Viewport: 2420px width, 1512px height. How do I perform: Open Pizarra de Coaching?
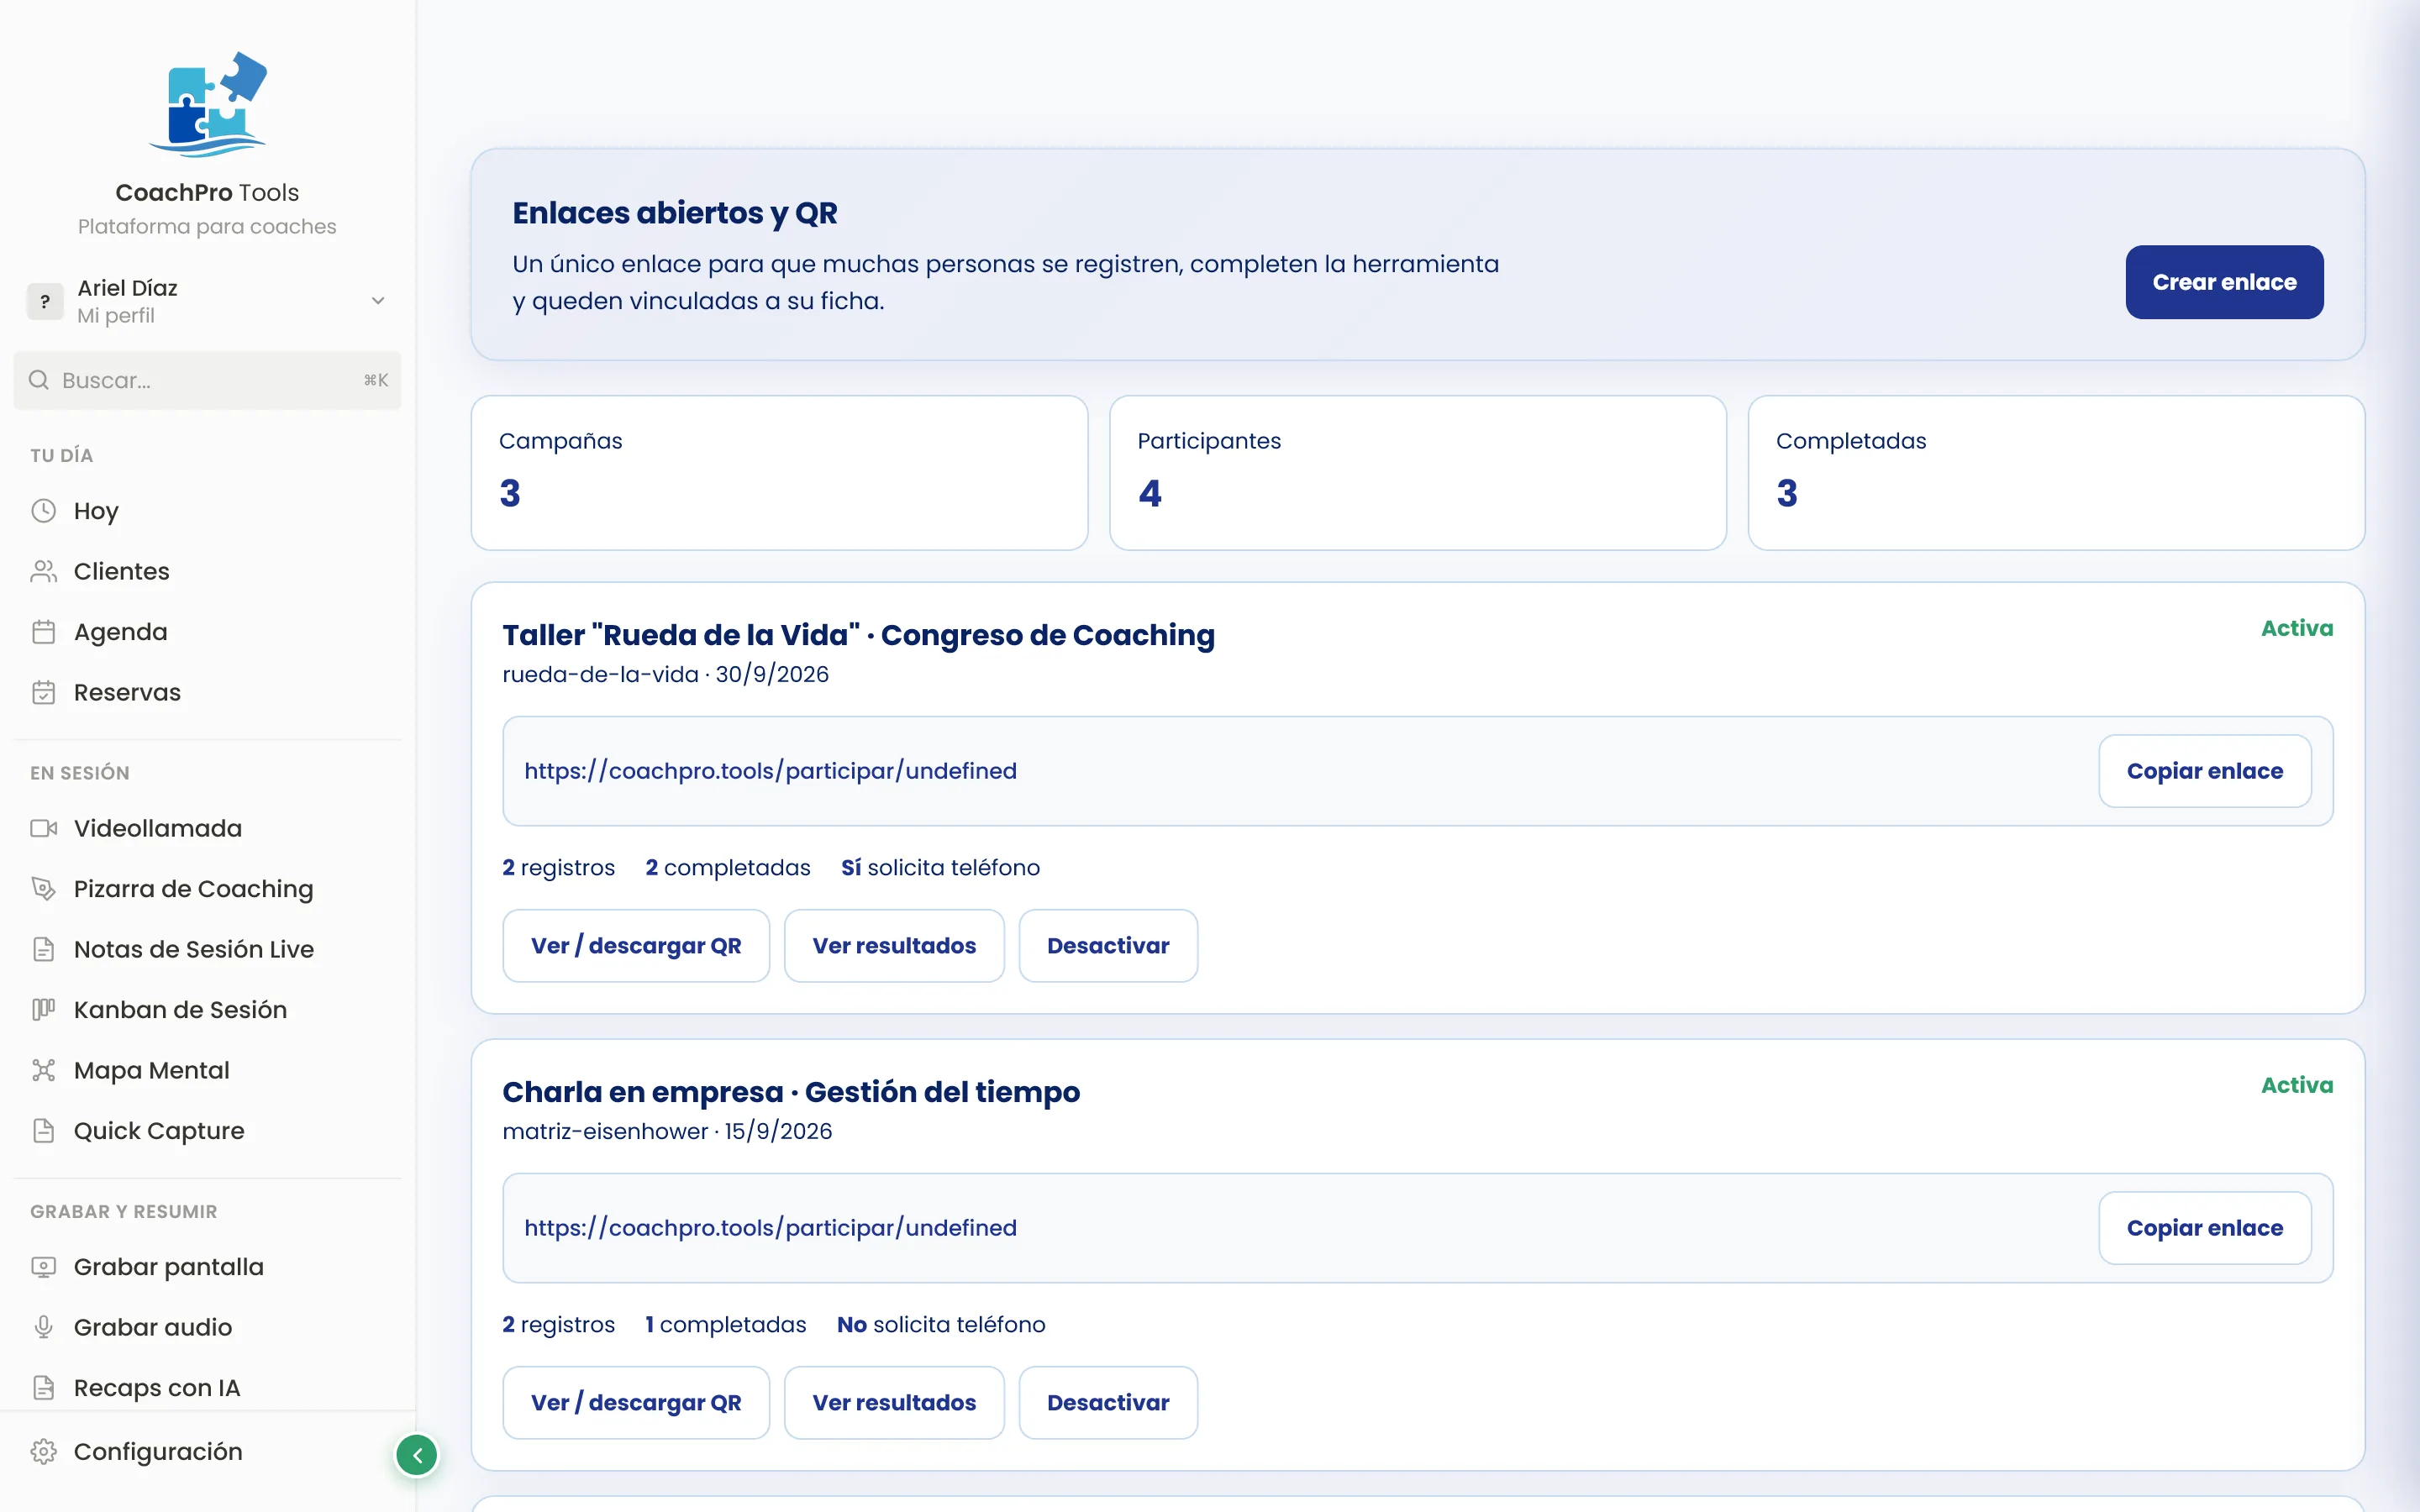tap(207, 888)
